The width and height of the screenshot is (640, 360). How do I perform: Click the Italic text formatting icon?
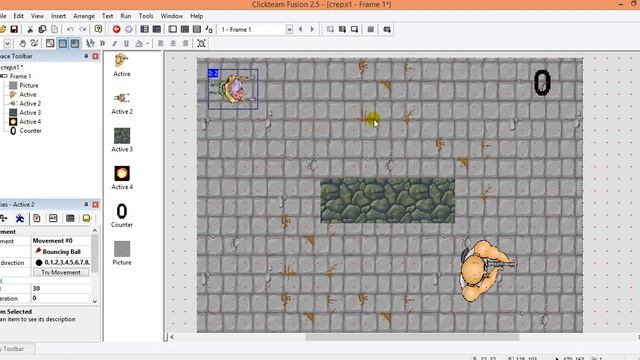tap(115, 43)
